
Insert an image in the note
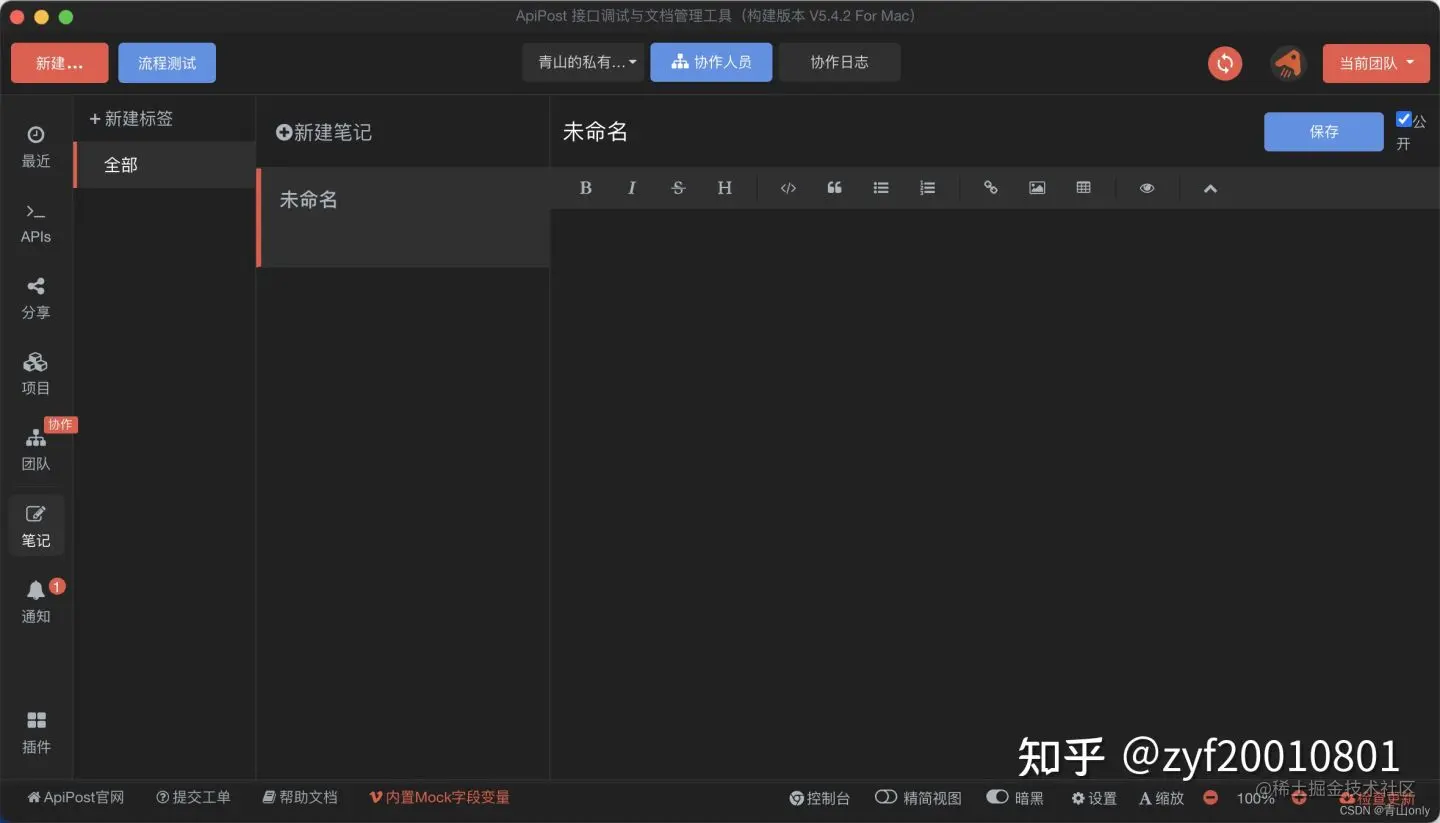[1037, 188]
